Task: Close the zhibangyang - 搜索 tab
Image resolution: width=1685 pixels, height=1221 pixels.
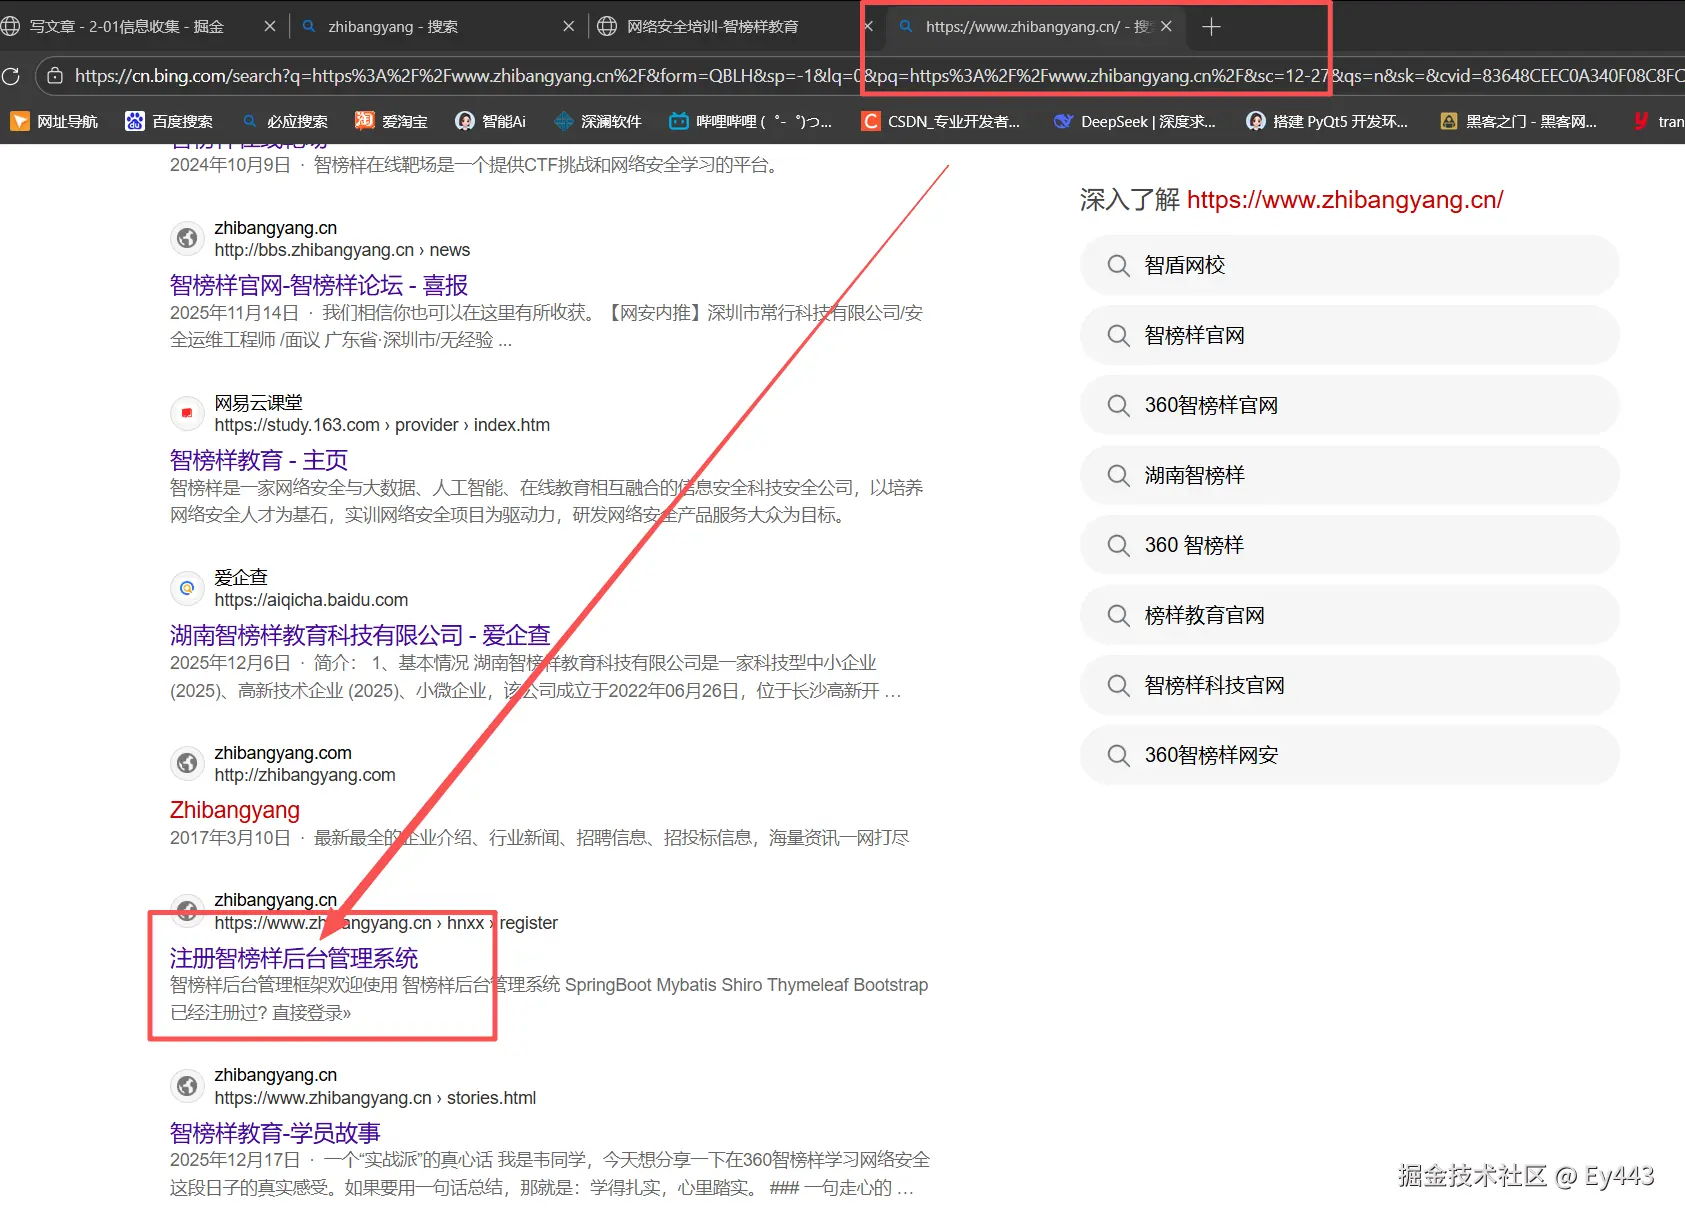Action: click(568, 27)
